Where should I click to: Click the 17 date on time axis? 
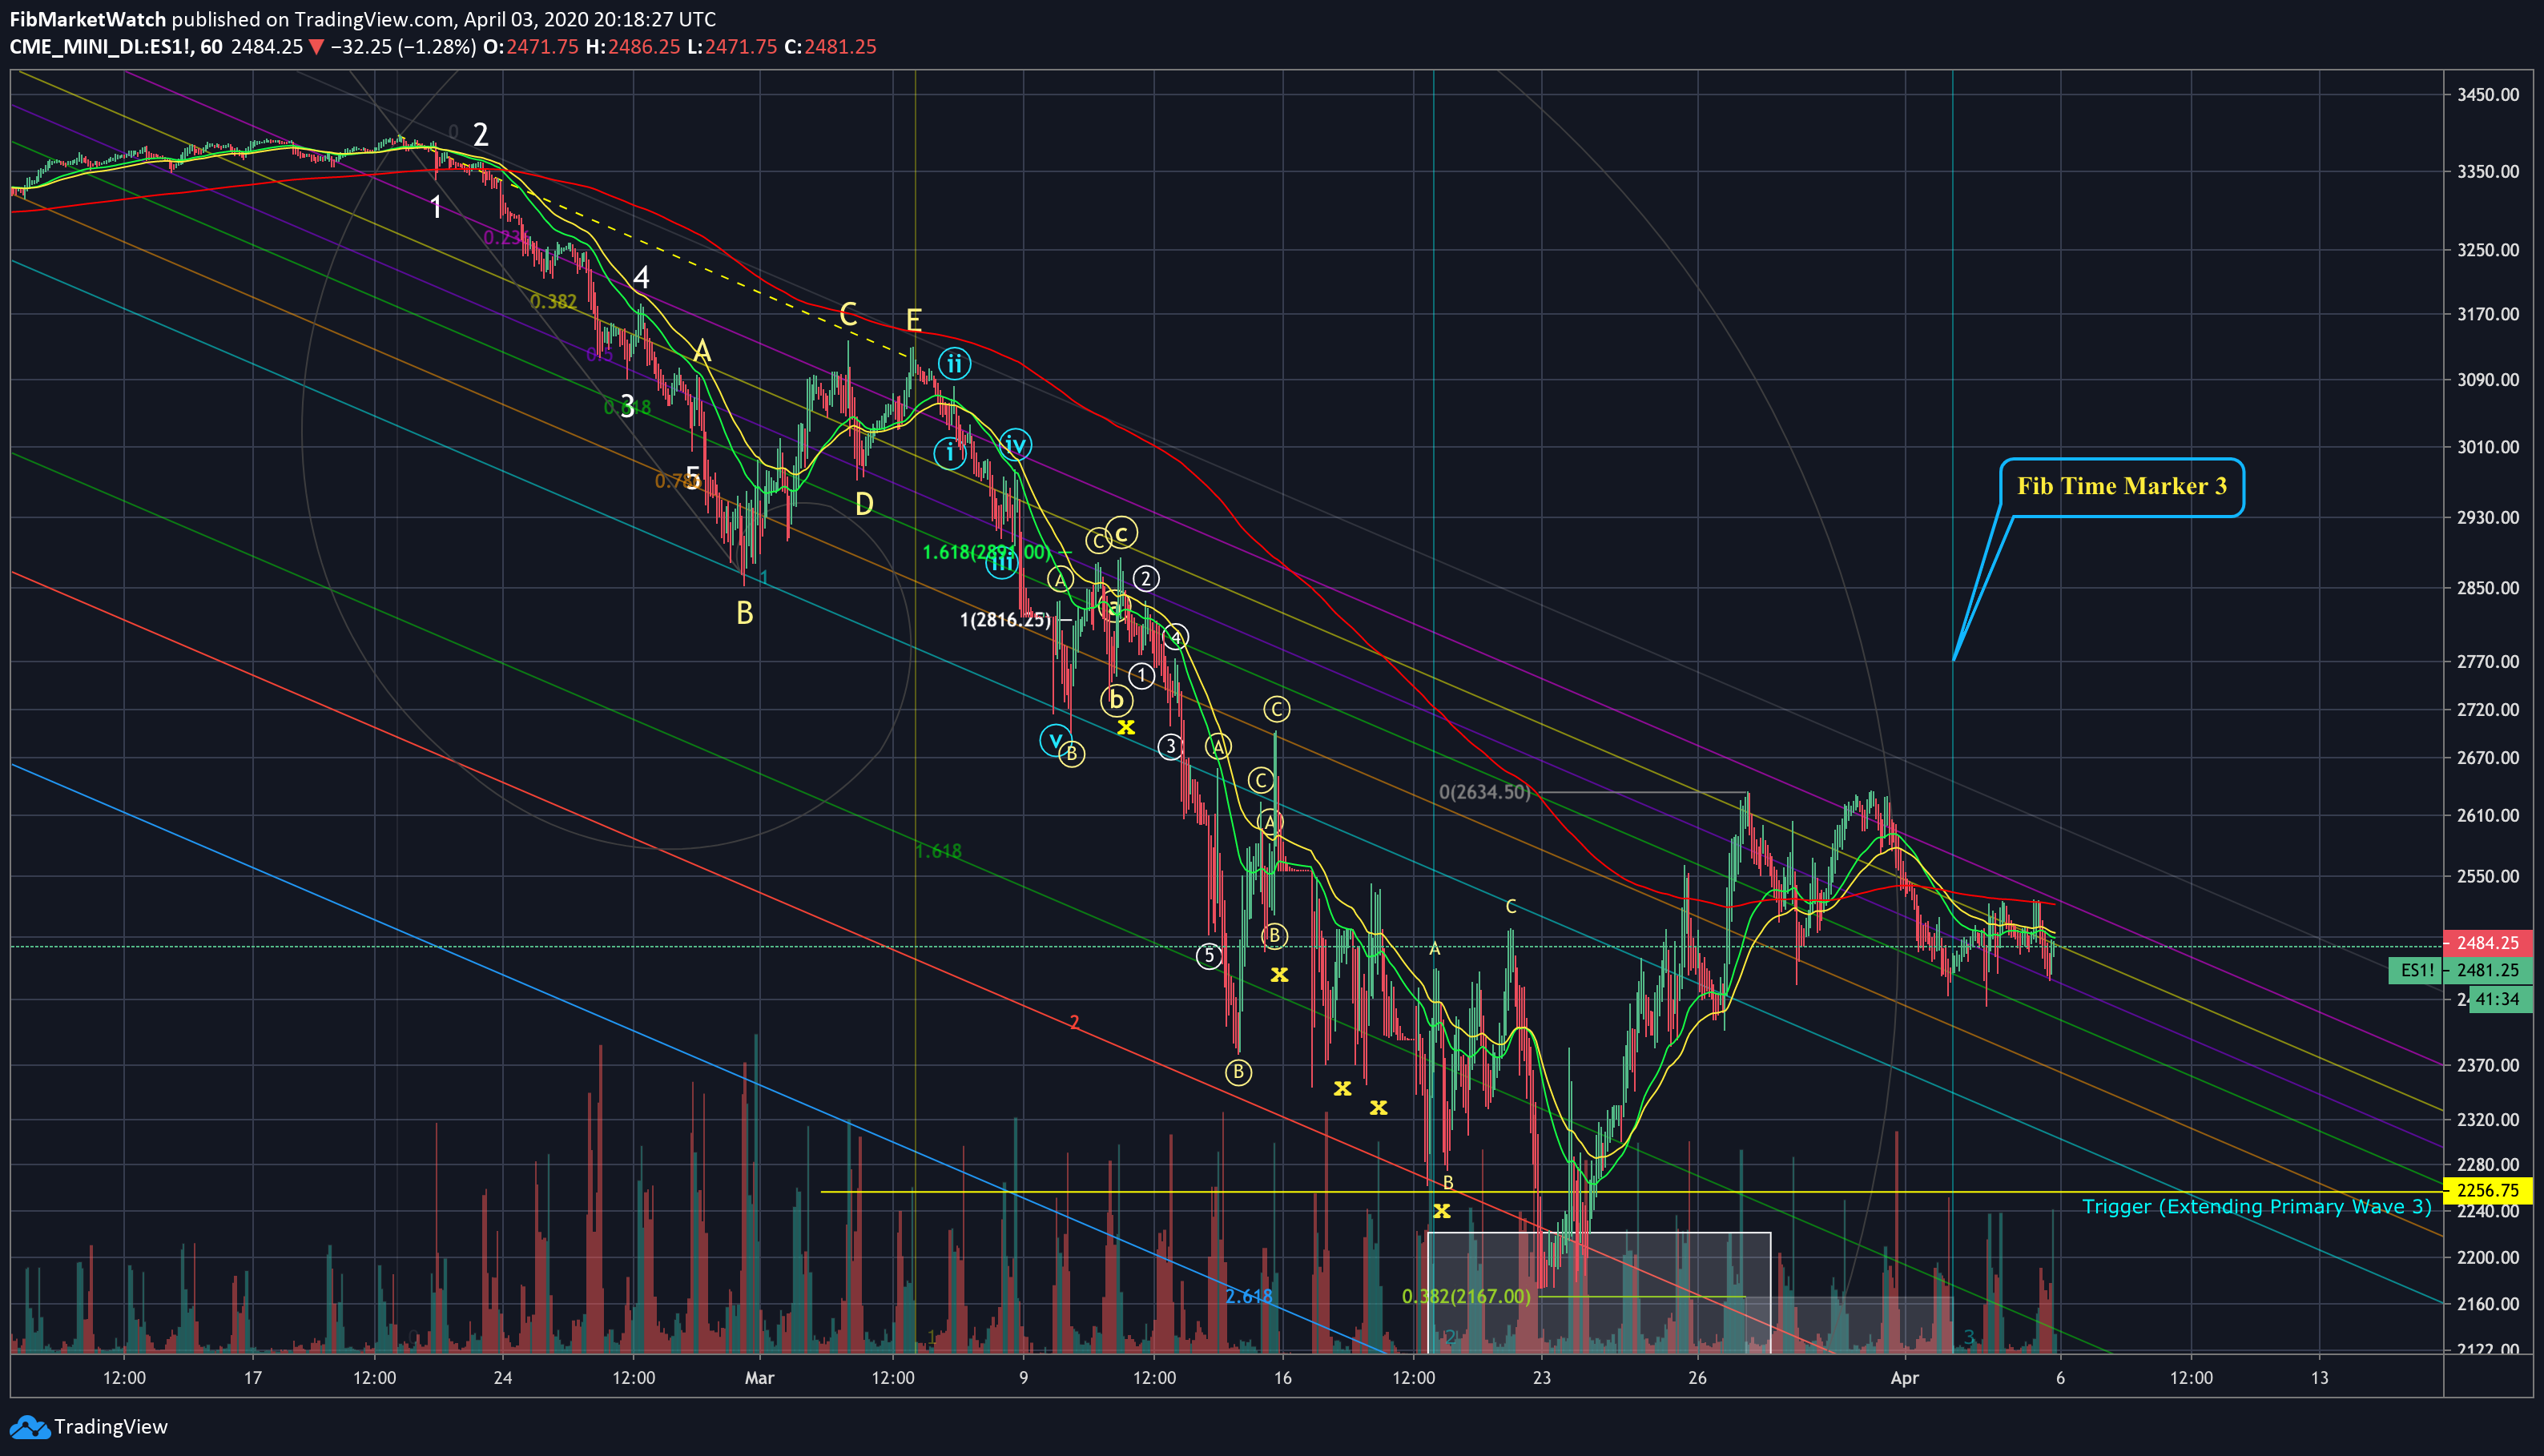pyautogui.click(x=253, y=1378)
